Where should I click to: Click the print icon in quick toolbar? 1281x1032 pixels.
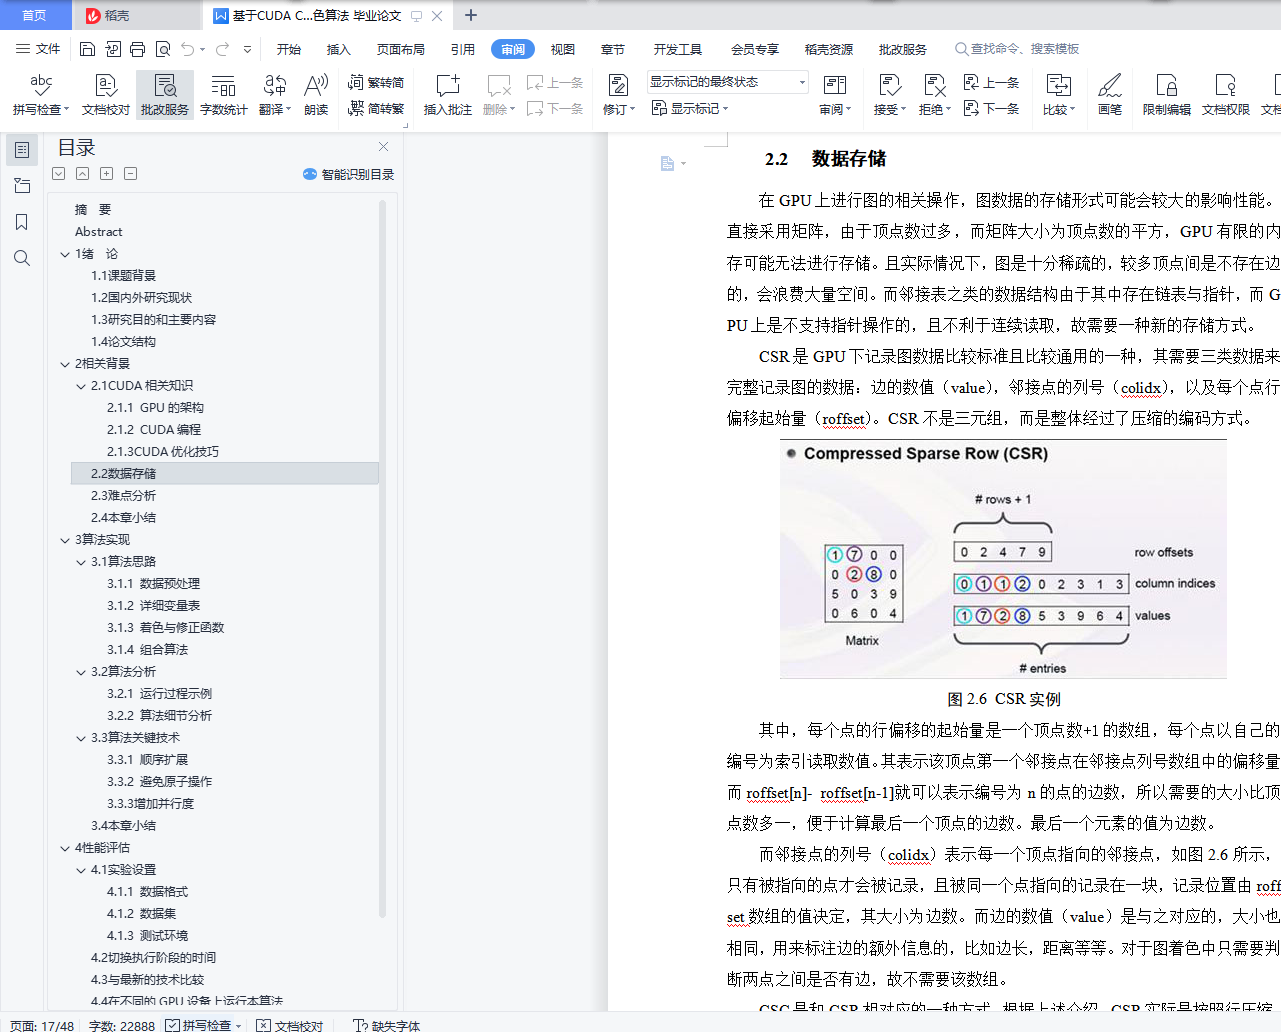click(x=138, y=49)
